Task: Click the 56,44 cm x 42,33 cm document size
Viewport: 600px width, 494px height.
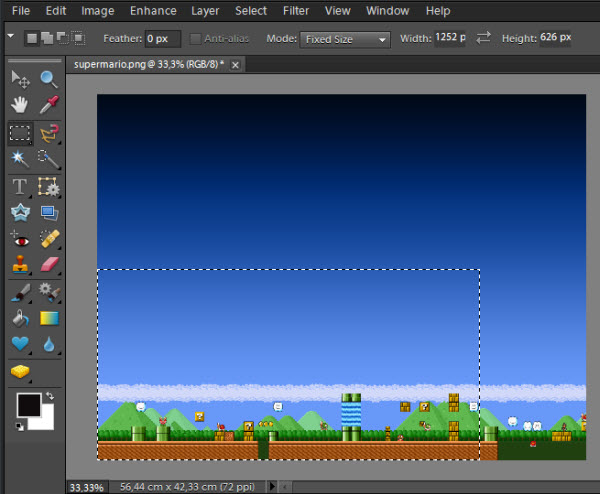Action: click(x=187, y=487)
